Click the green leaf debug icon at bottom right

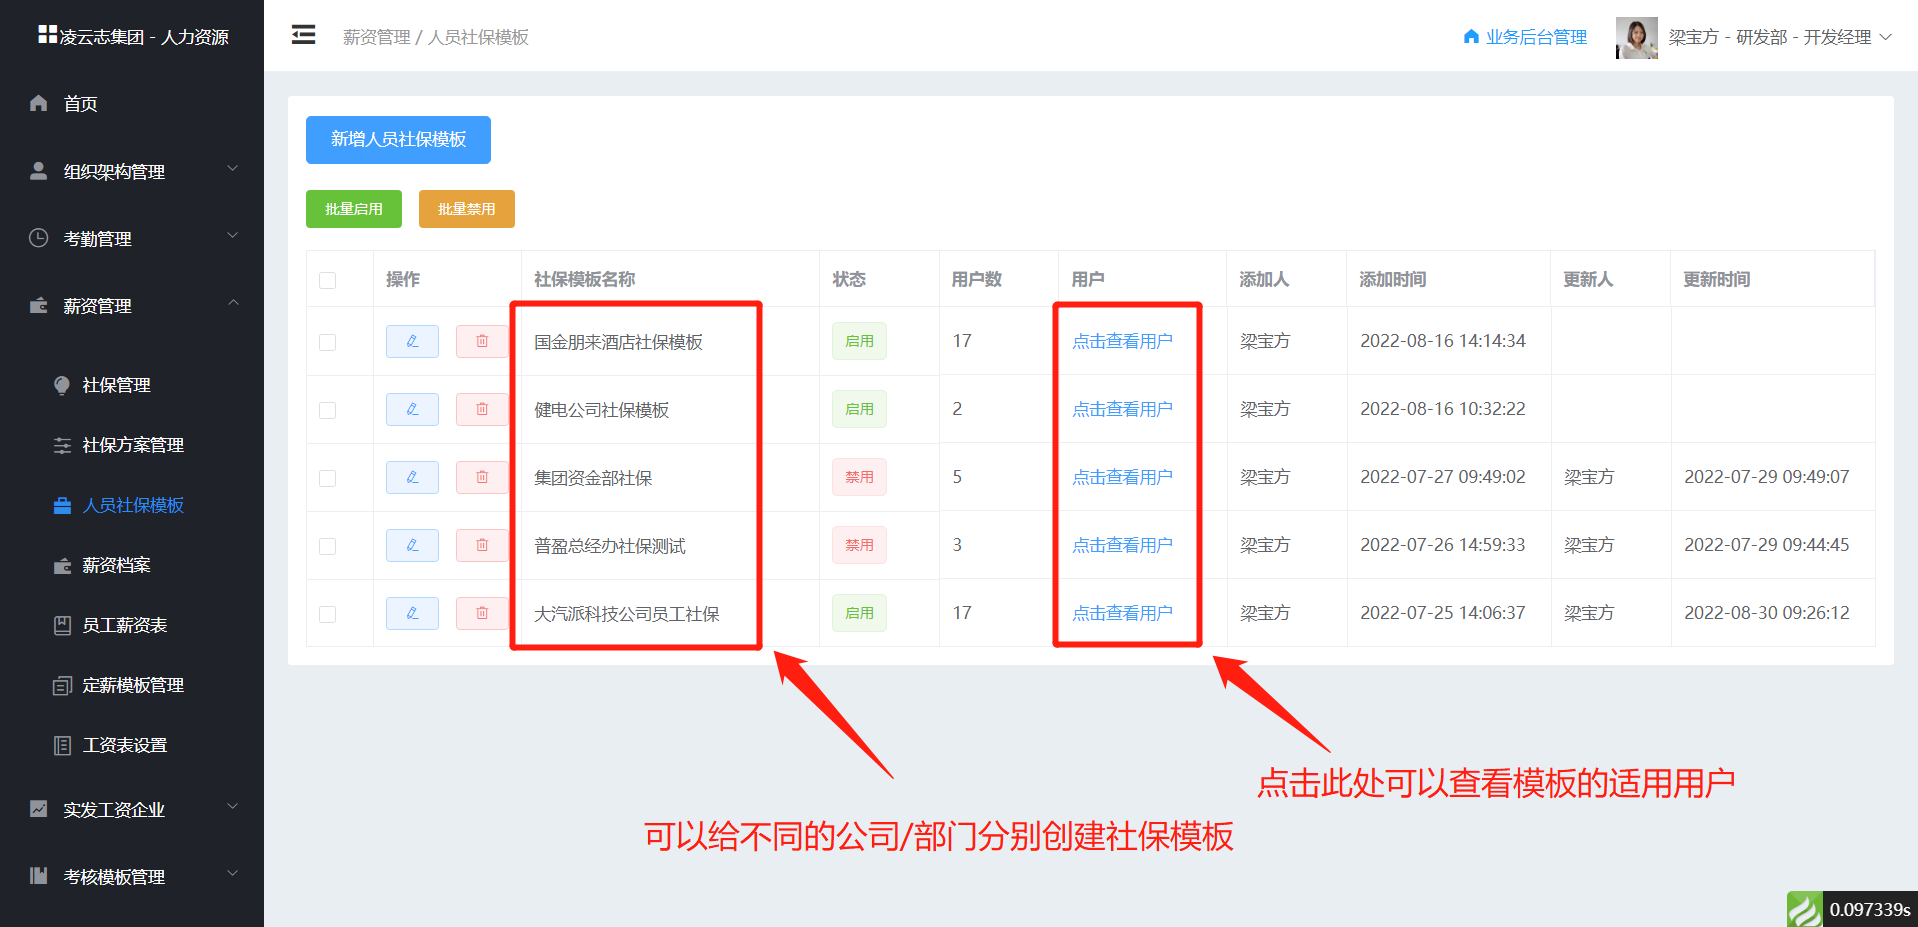click(1805, 909)
